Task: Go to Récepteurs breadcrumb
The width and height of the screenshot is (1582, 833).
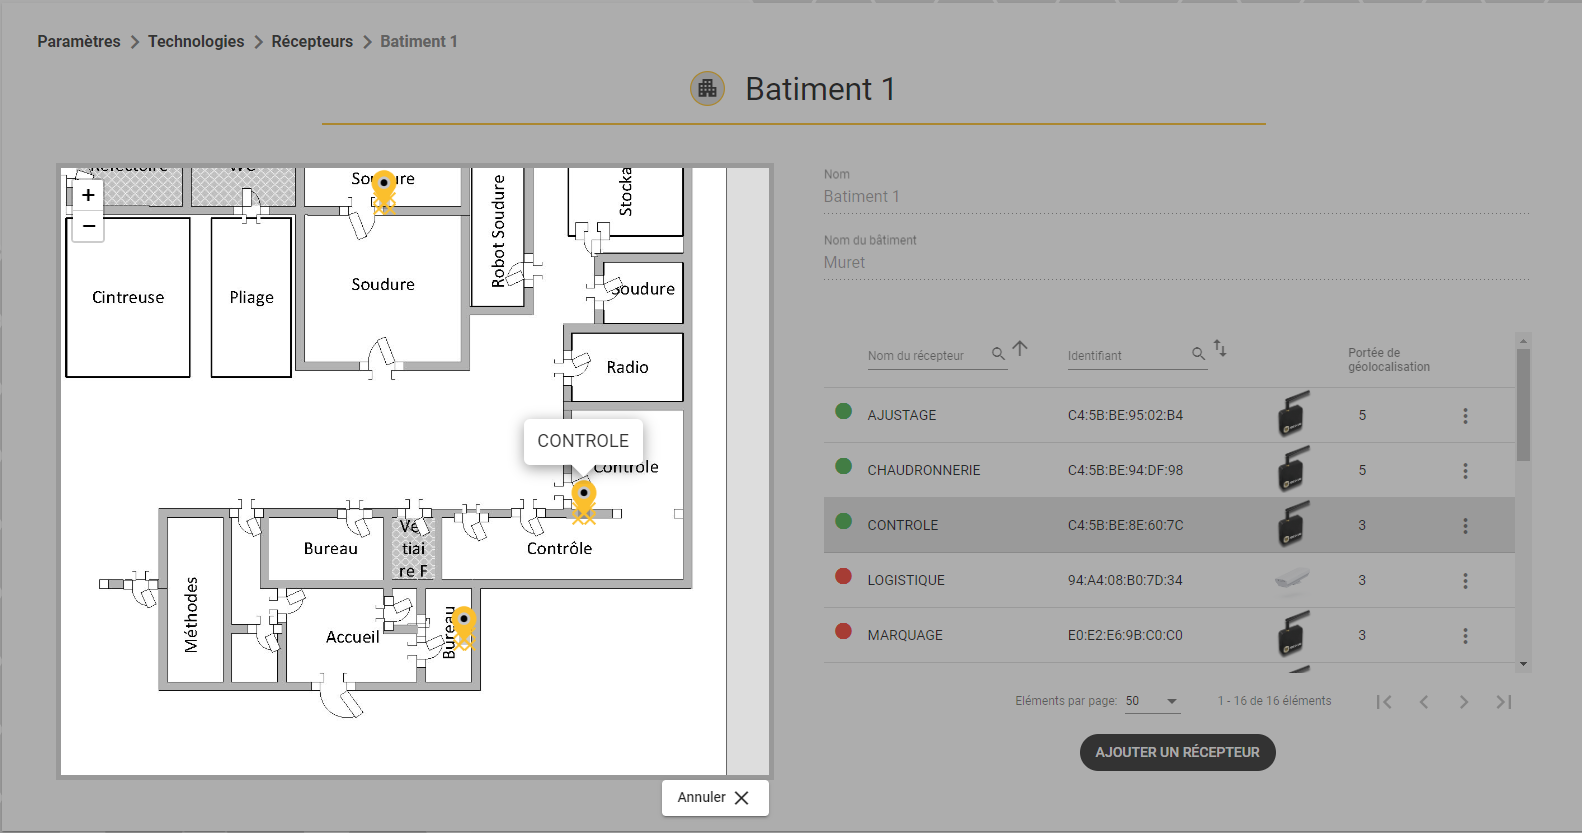Action: point(312,42)
